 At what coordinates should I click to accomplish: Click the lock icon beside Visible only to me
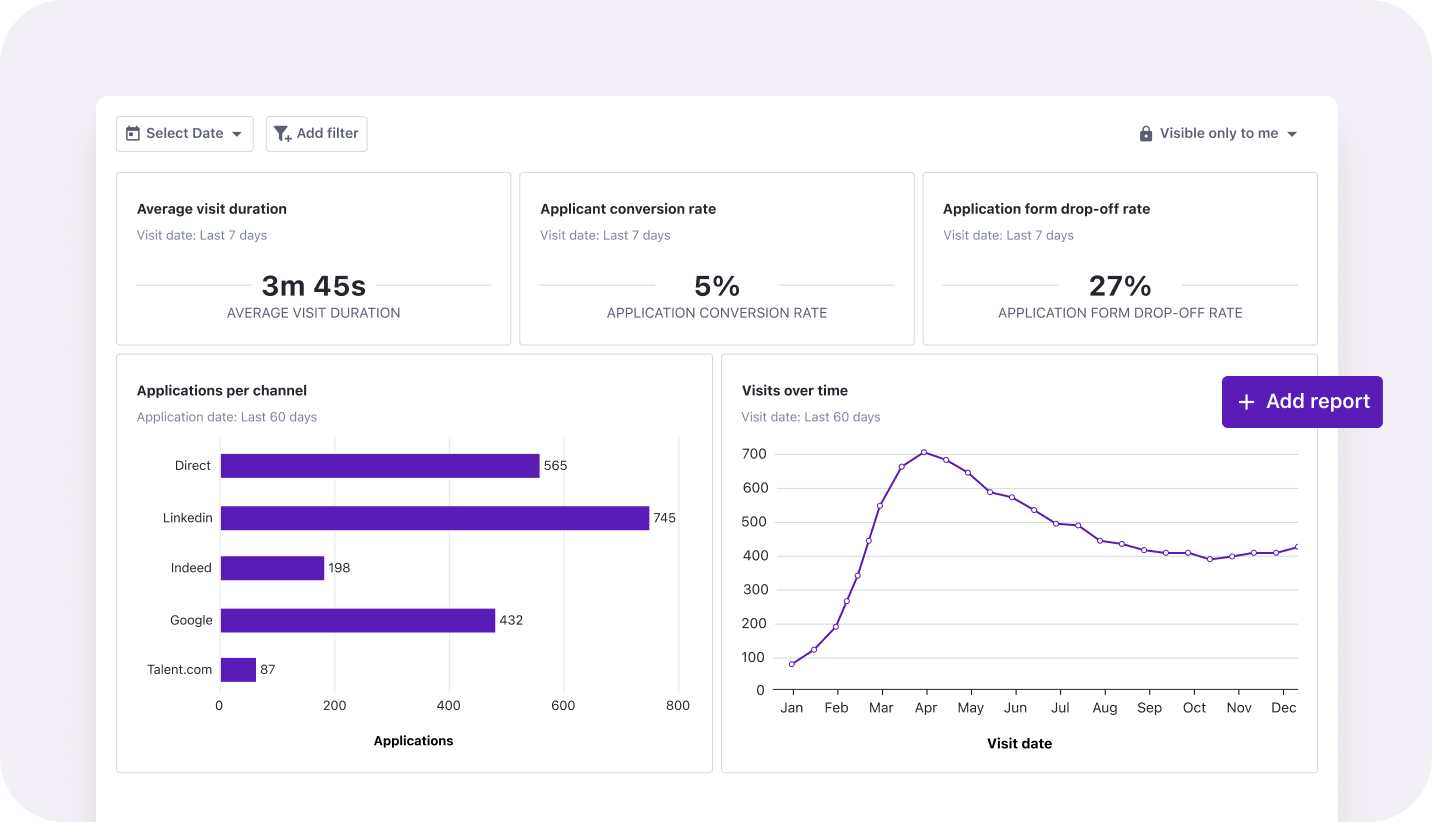click(x=1146, y=133)
